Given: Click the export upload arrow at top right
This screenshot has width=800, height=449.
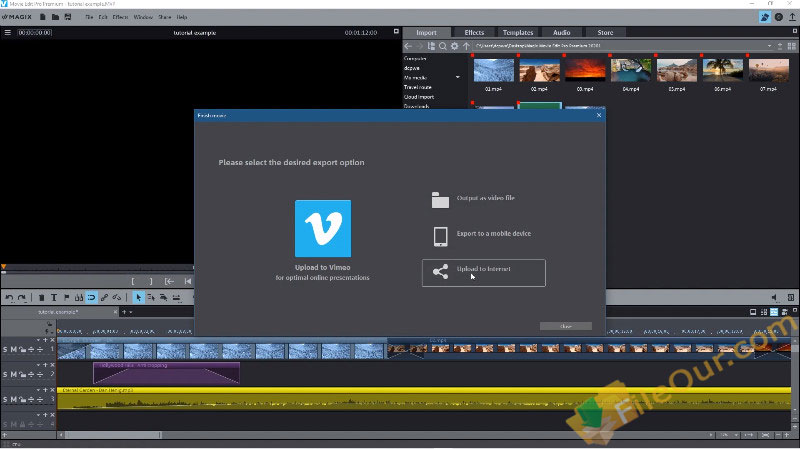Looking at the screenshot, I should point(792,17).
